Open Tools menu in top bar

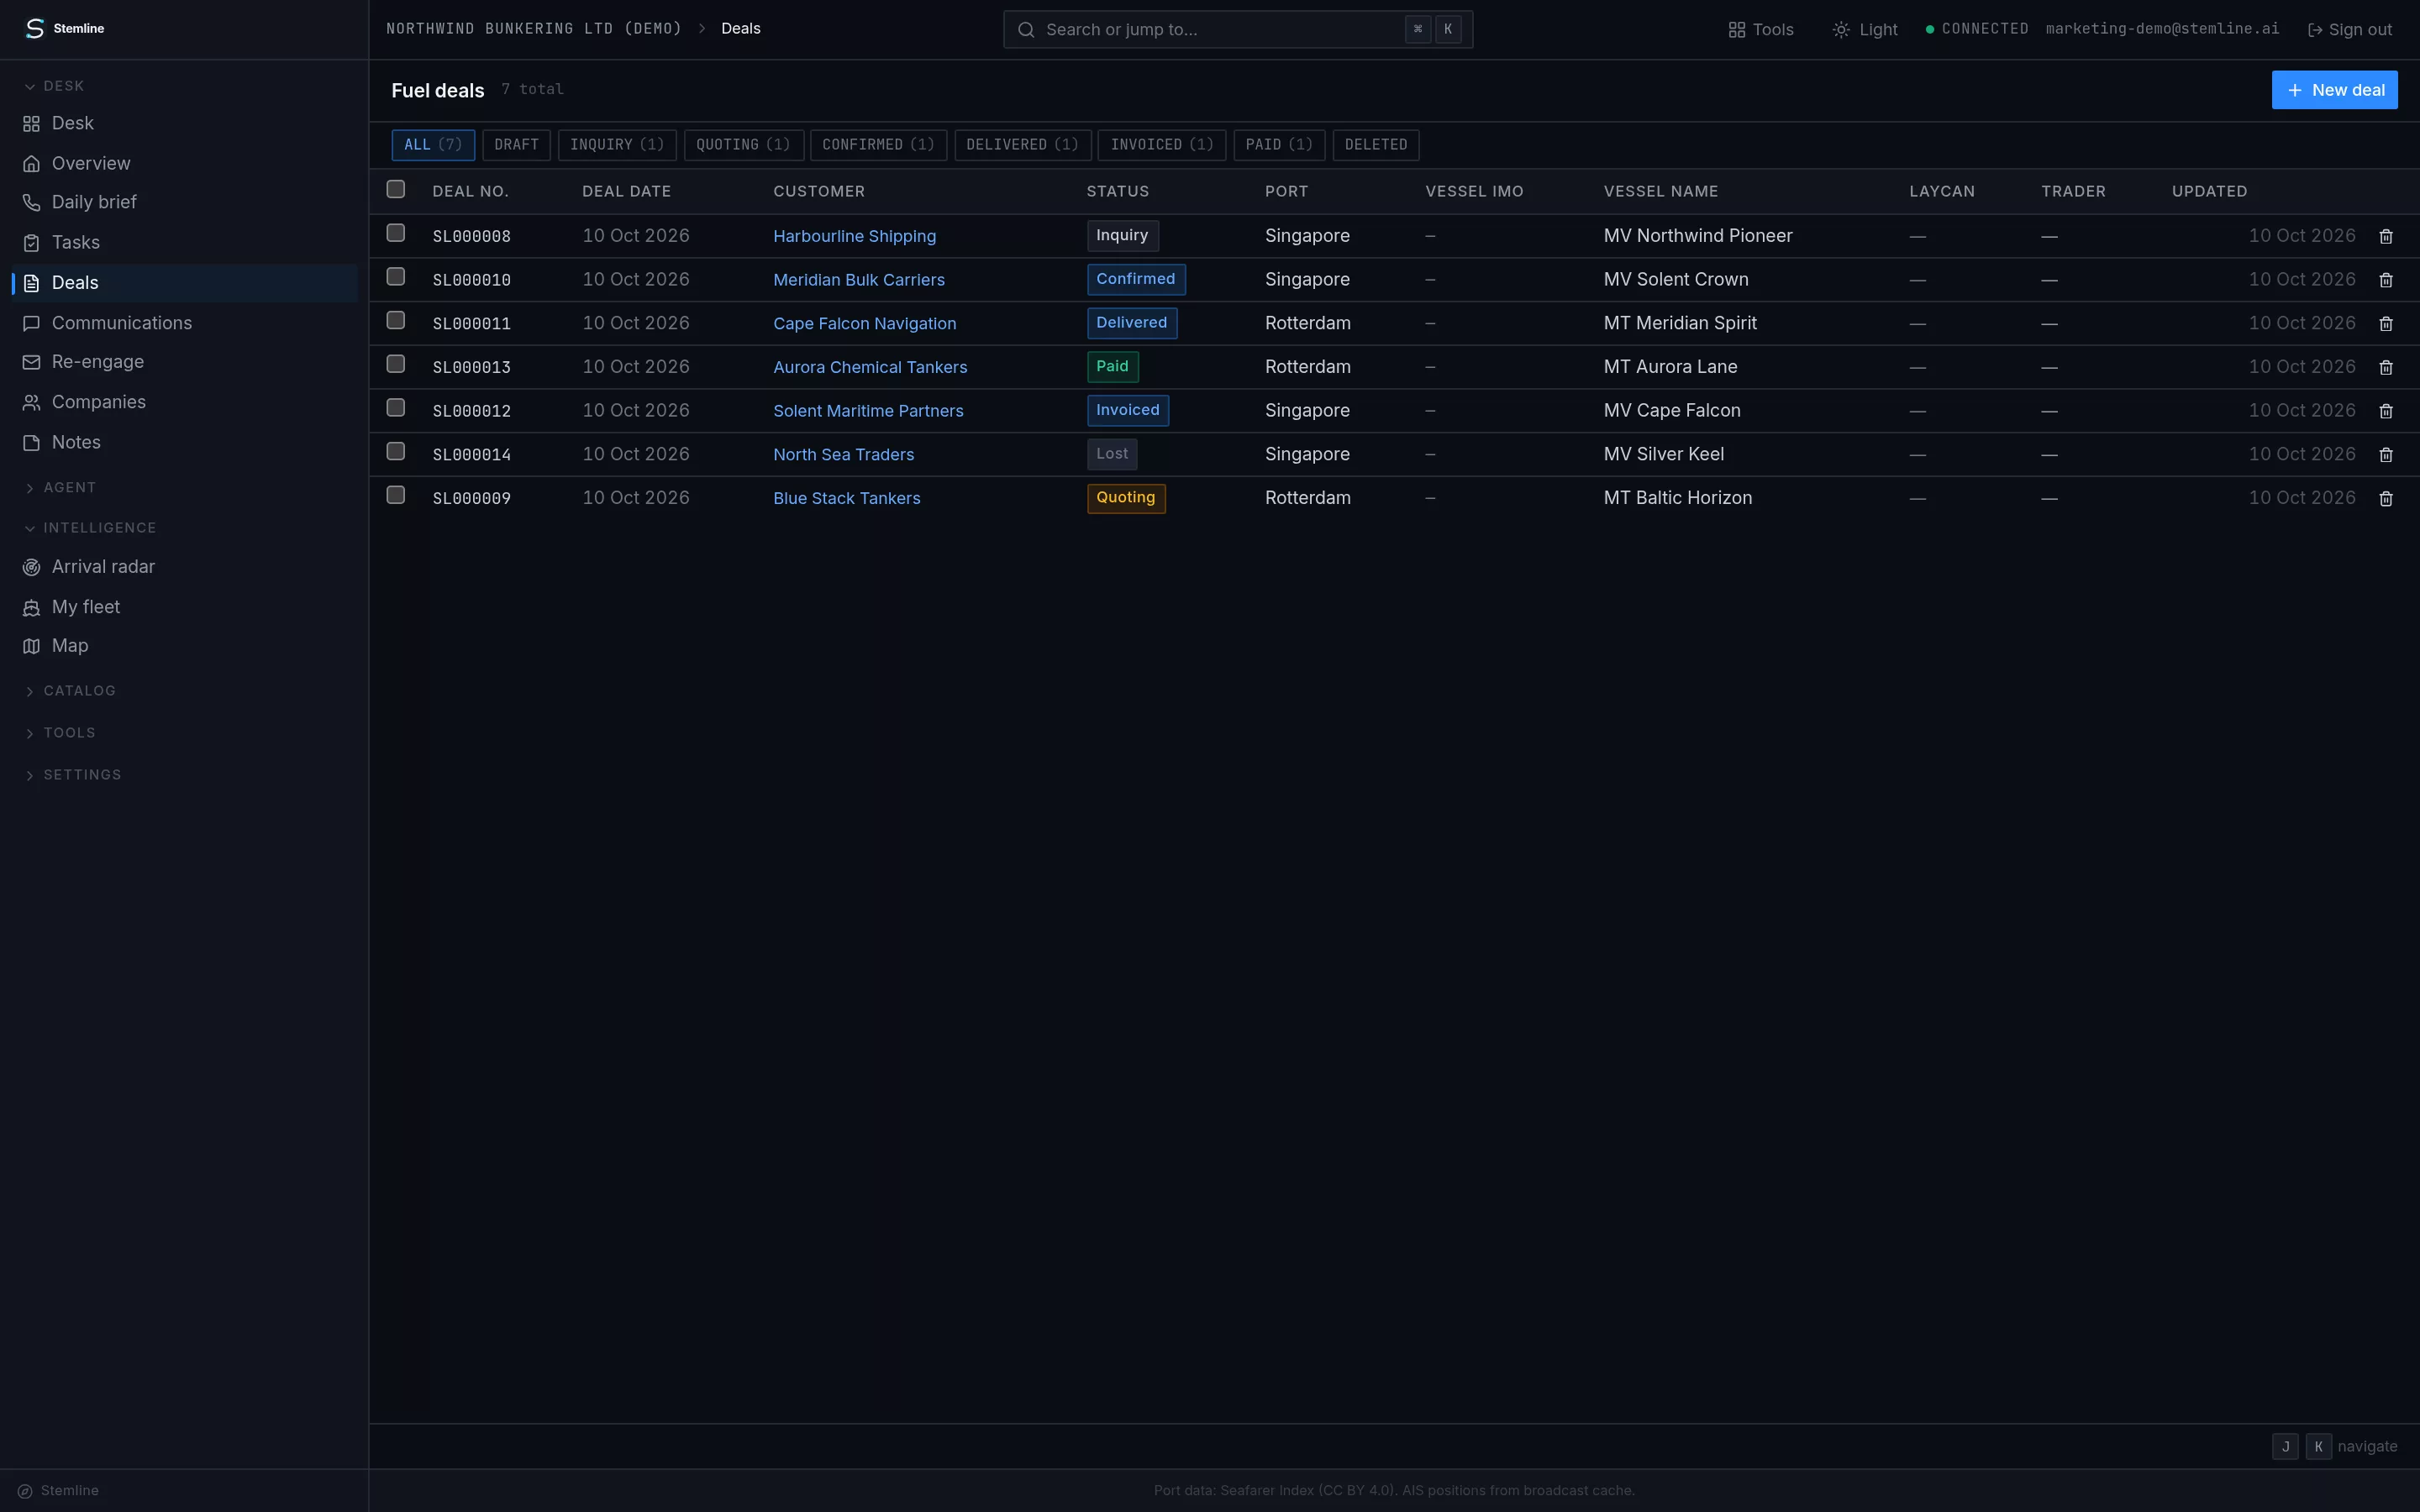(x=1760, y=30)
